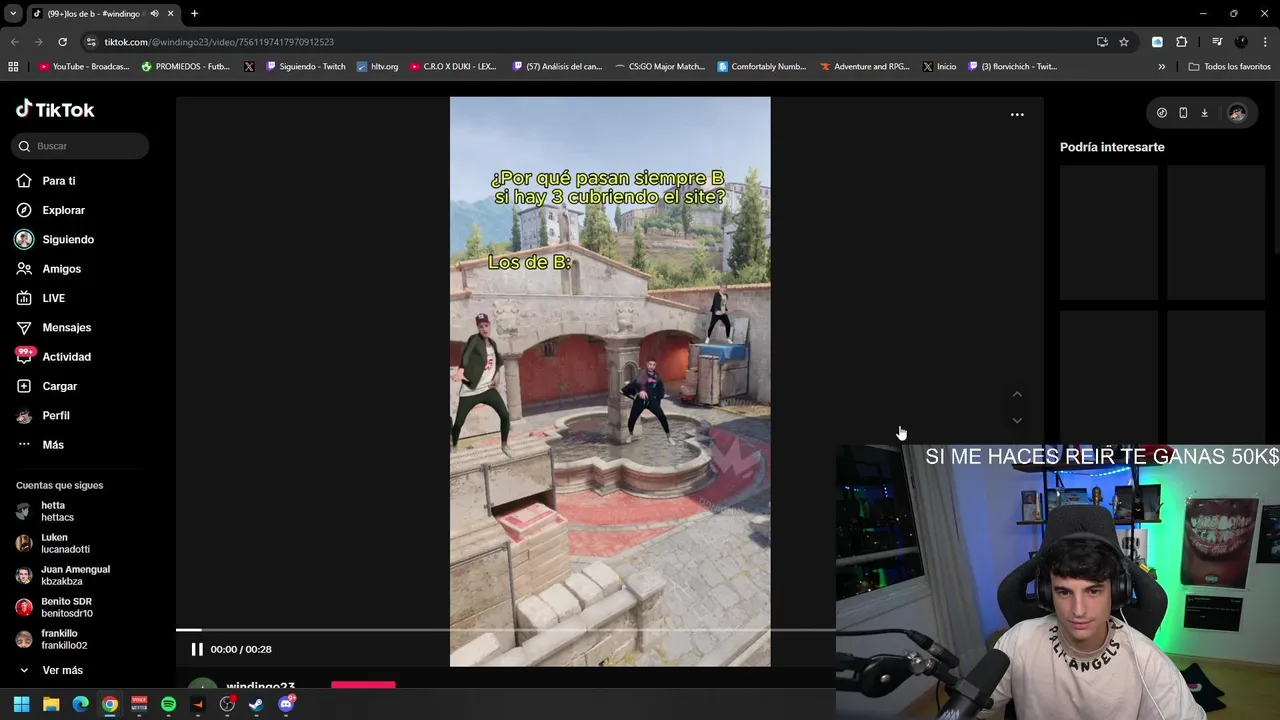This screenshot has height=720, width=1280.
Task: Reload the current page
Action: tap(62, 42)
